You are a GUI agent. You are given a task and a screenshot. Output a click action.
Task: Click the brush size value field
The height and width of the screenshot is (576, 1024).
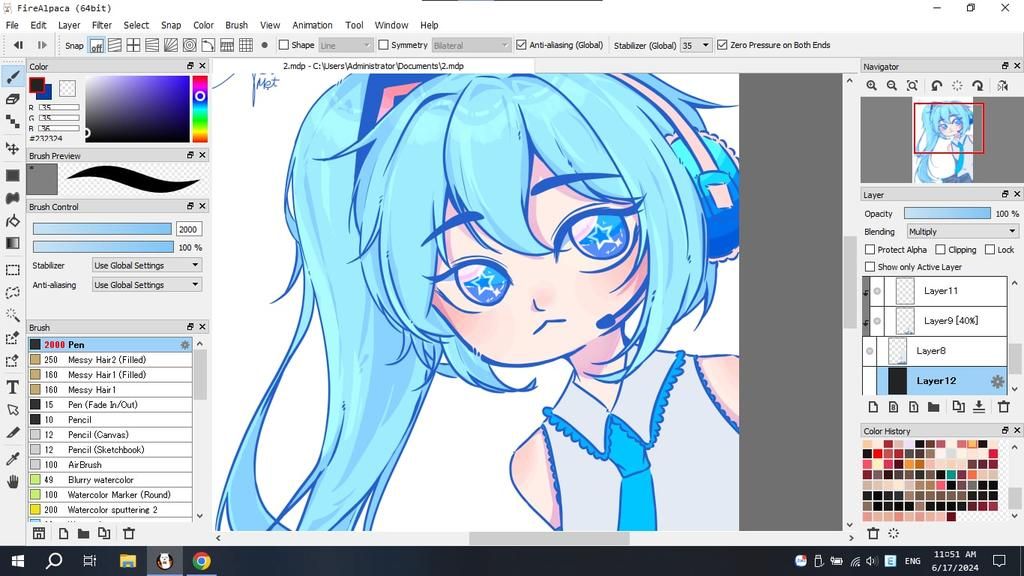coord(188,229)
